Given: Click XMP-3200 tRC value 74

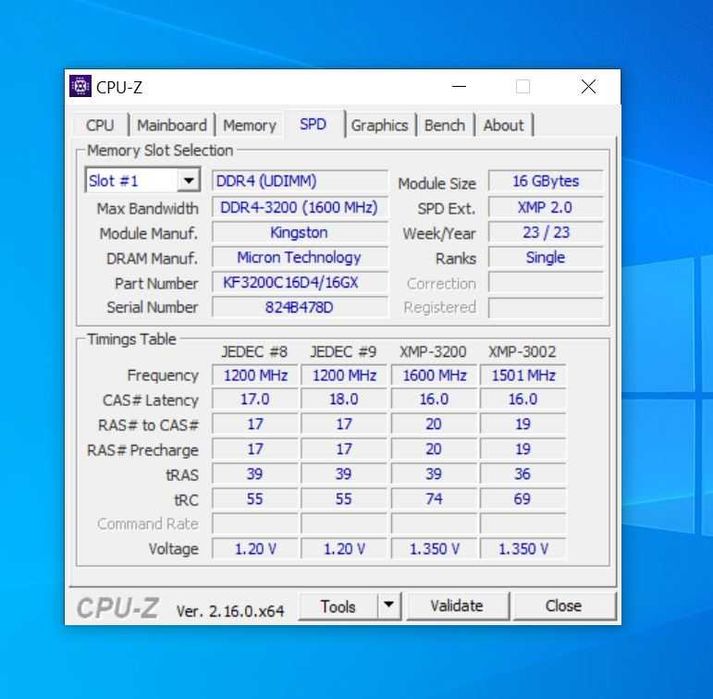Looking at the screenshot, I should coord(434,499).
